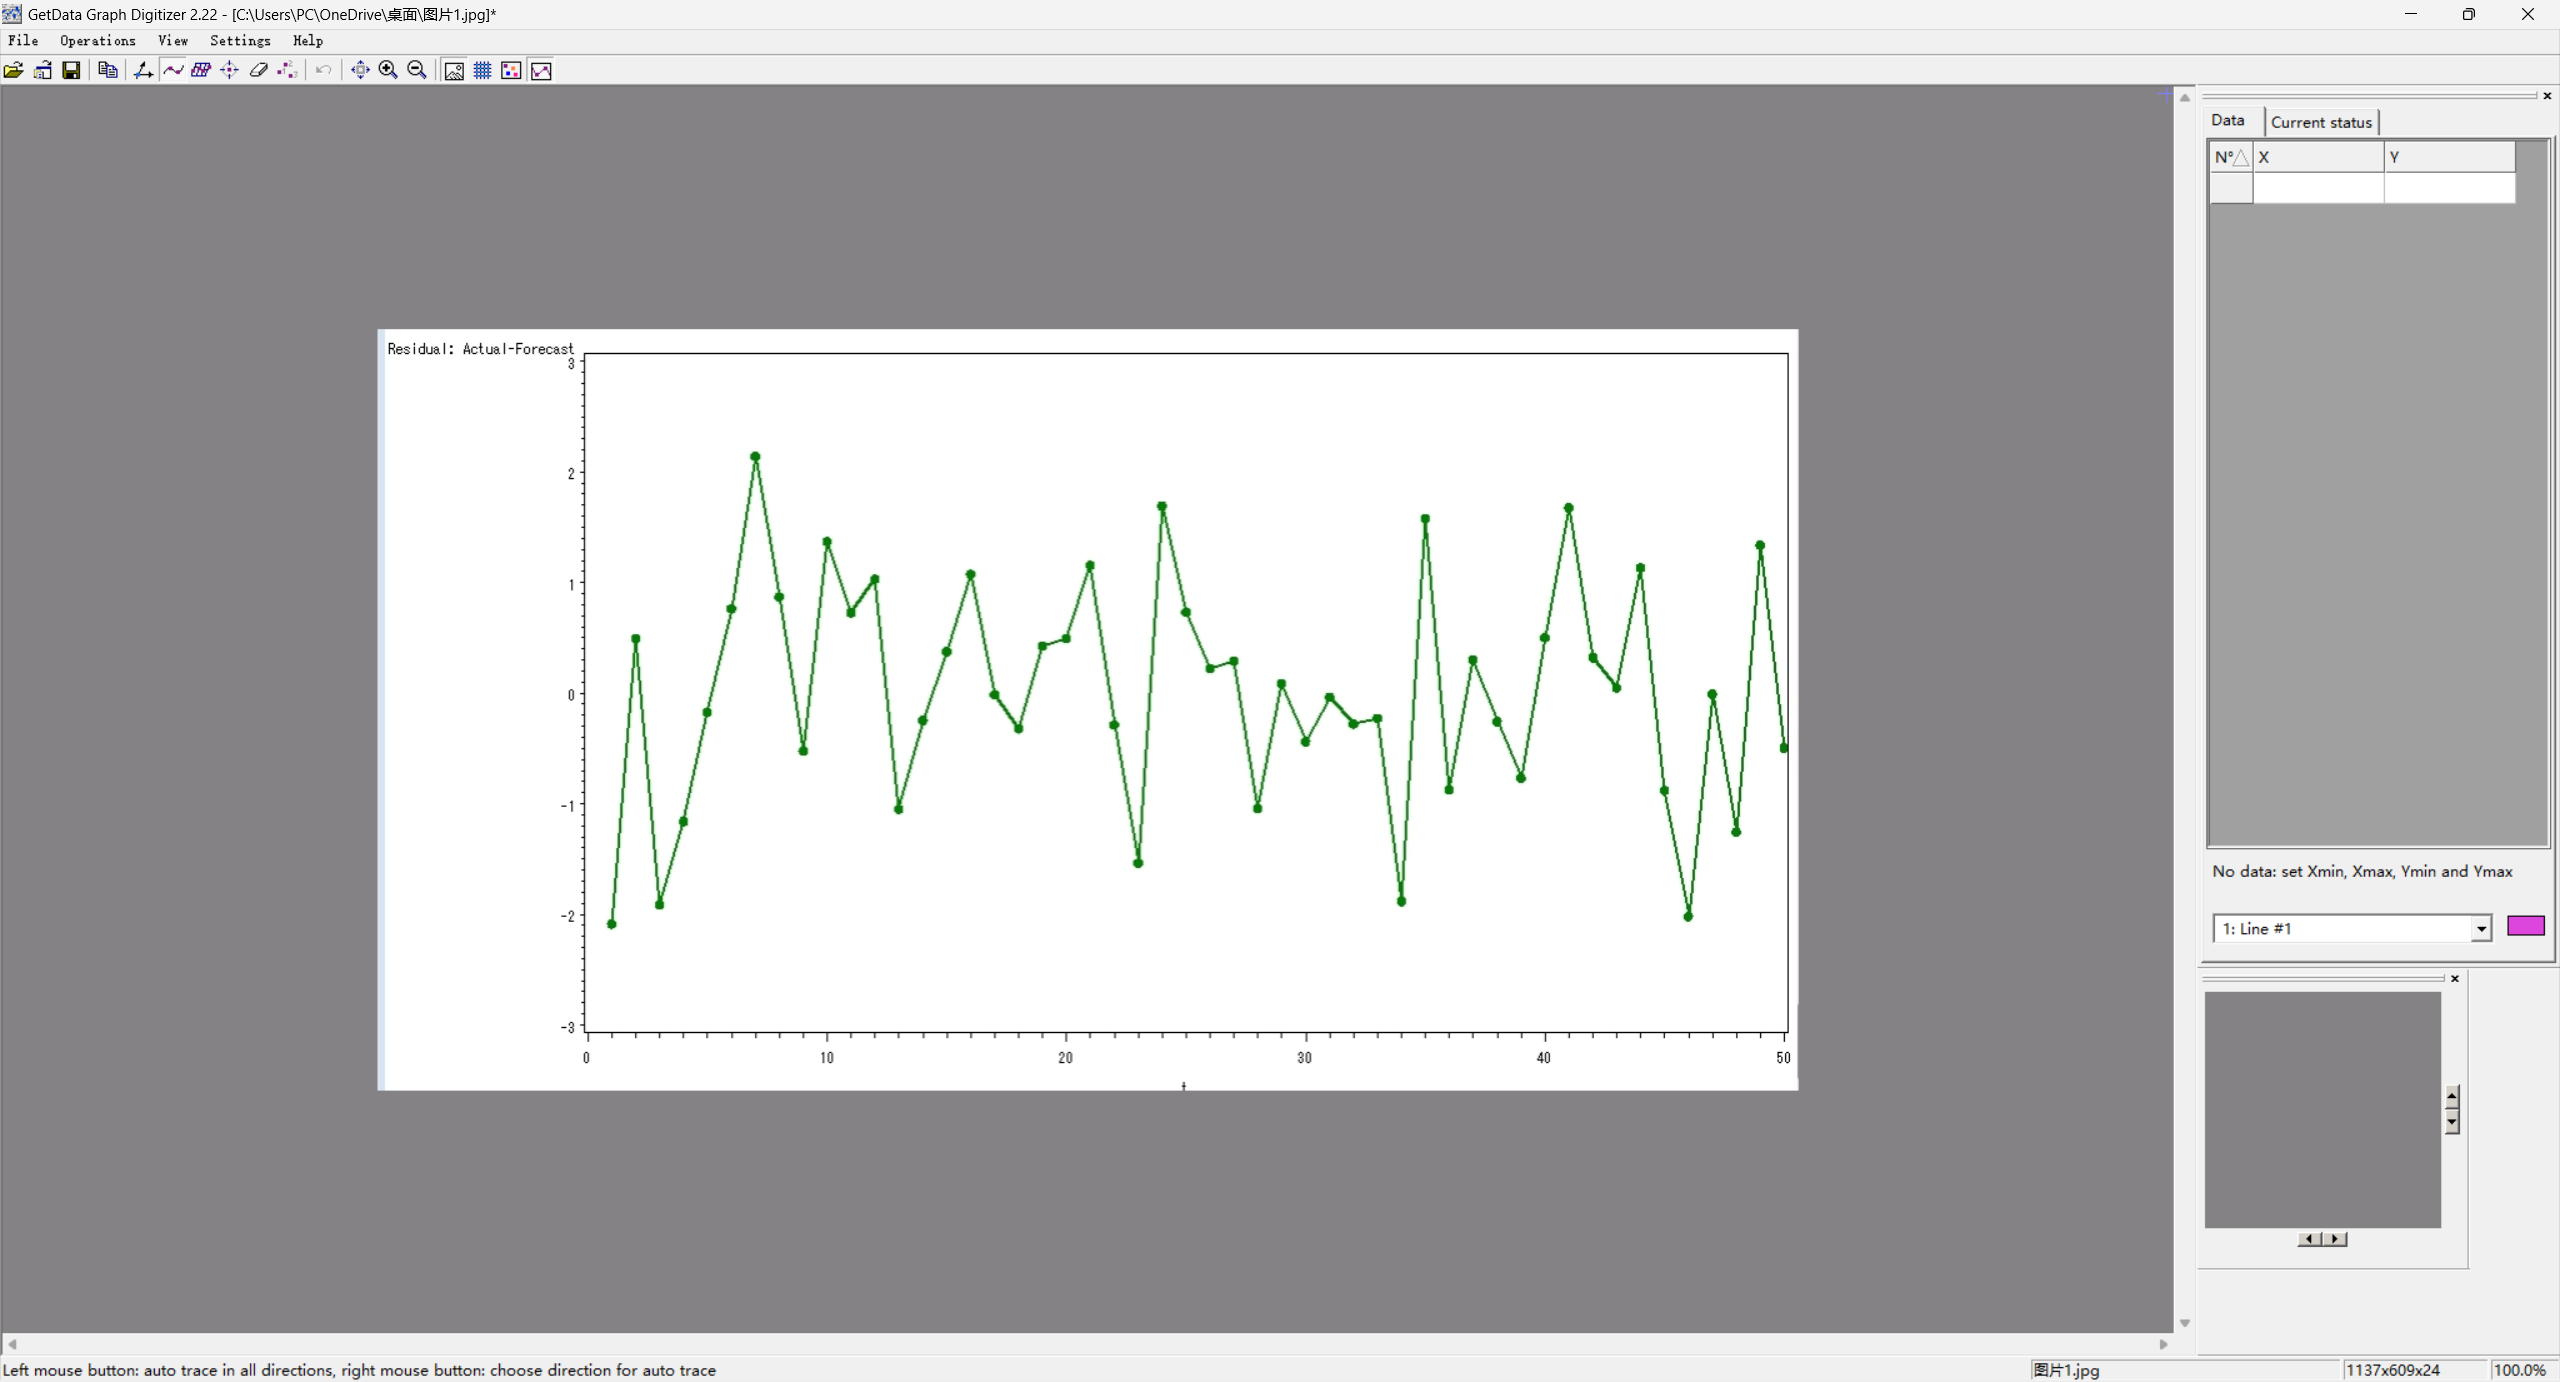The width and height of the screenshot is (2560, 1382).
Task: Click the Open image file icon
Action: (x=14, y=70)
